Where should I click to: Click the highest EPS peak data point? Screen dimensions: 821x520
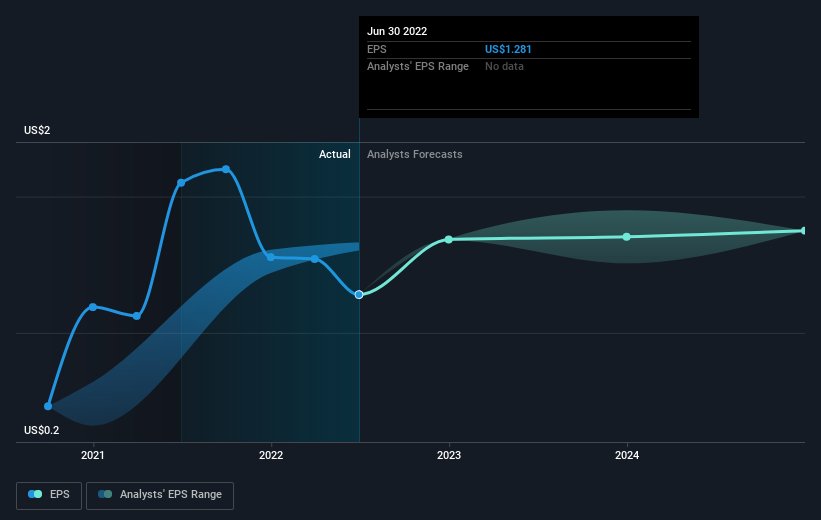(226, 169)
